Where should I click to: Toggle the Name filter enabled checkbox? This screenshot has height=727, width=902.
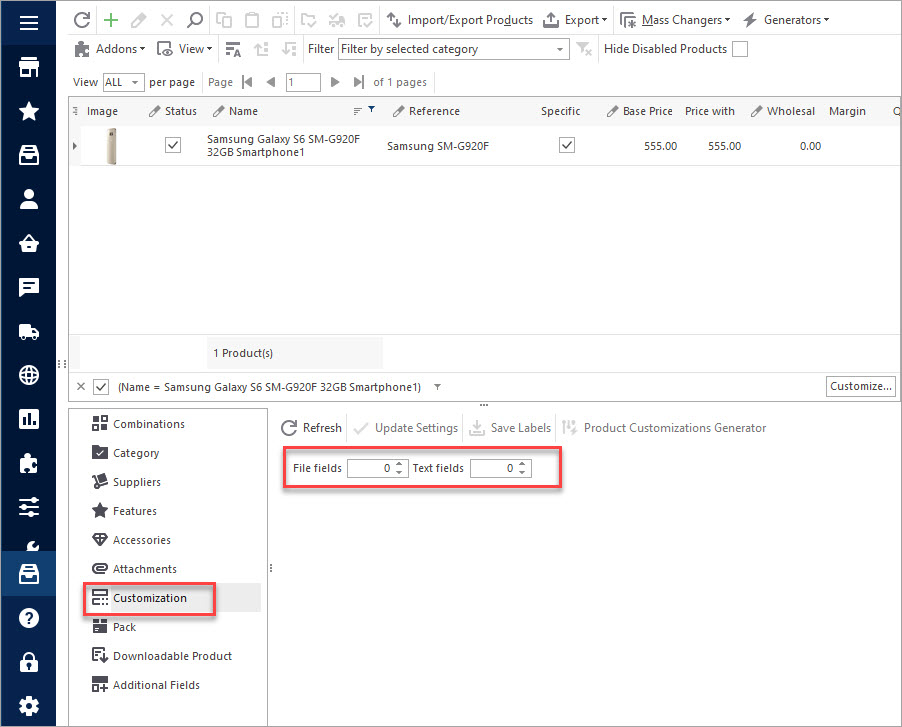[101, 387]
